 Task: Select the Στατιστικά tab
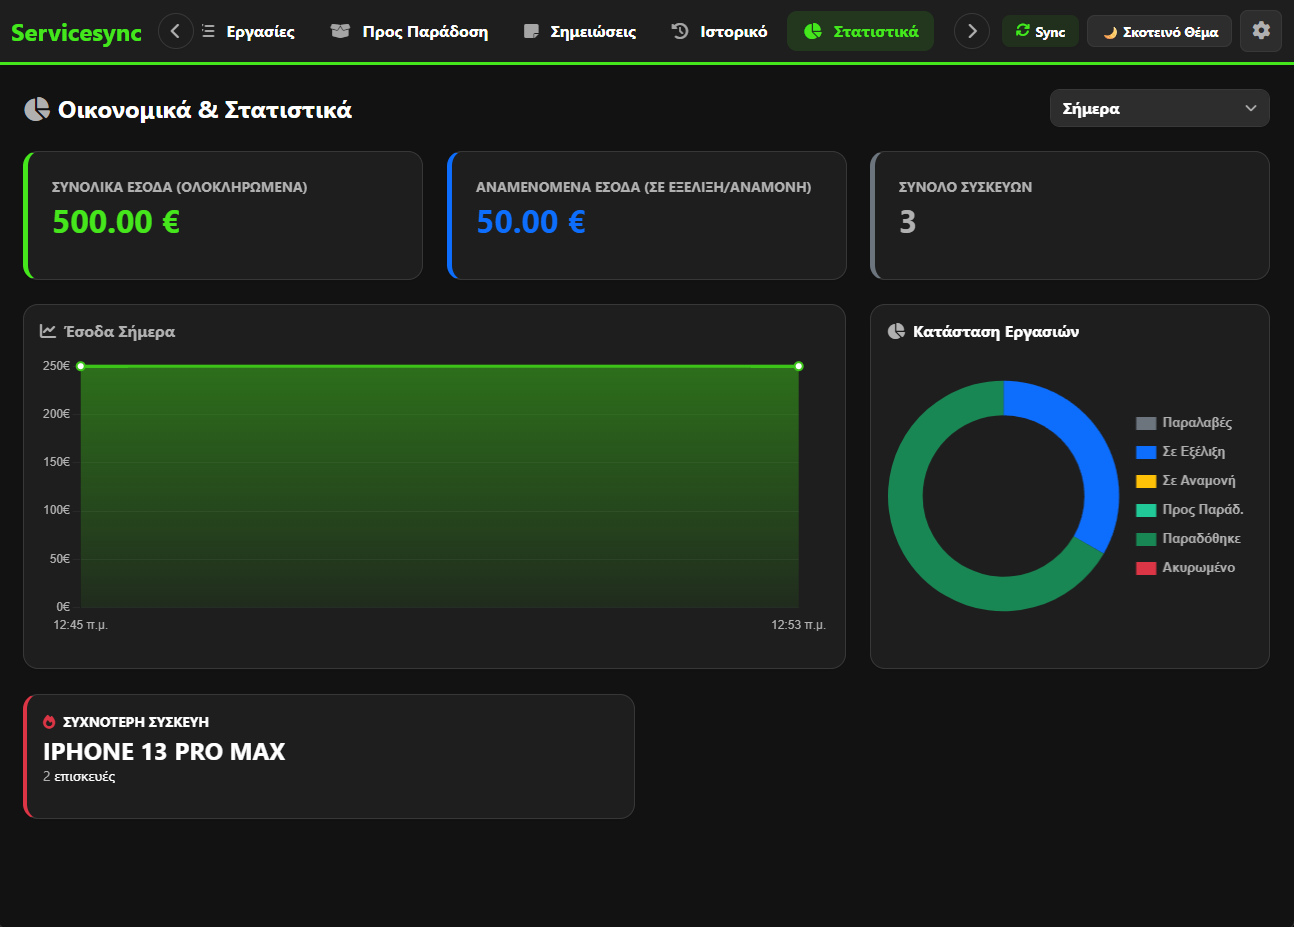click(x=861, y=31)
